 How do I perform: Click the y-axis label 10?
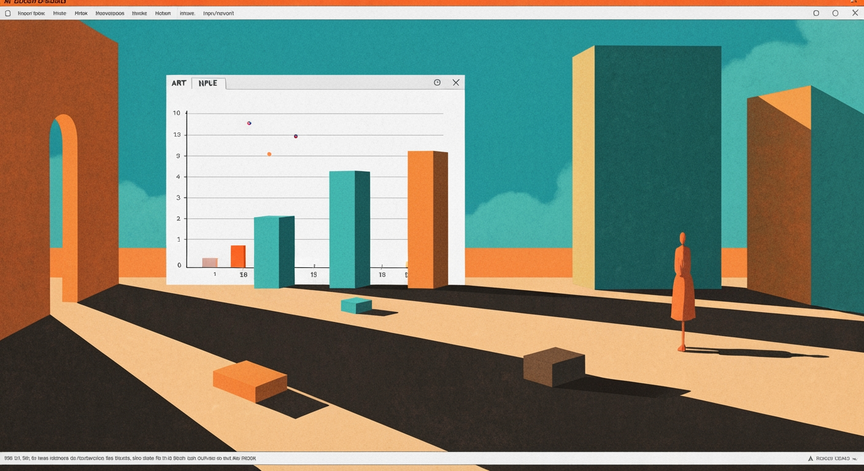(x=177, y=113)
